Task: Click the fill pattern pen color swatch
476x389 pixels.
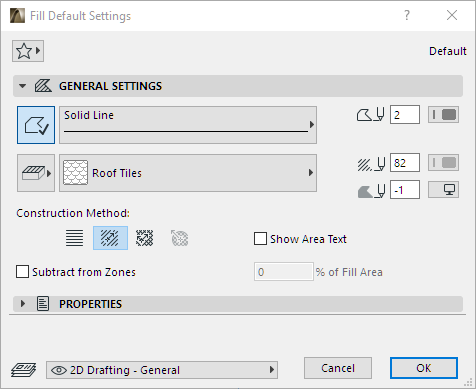Action: (443, 163)
